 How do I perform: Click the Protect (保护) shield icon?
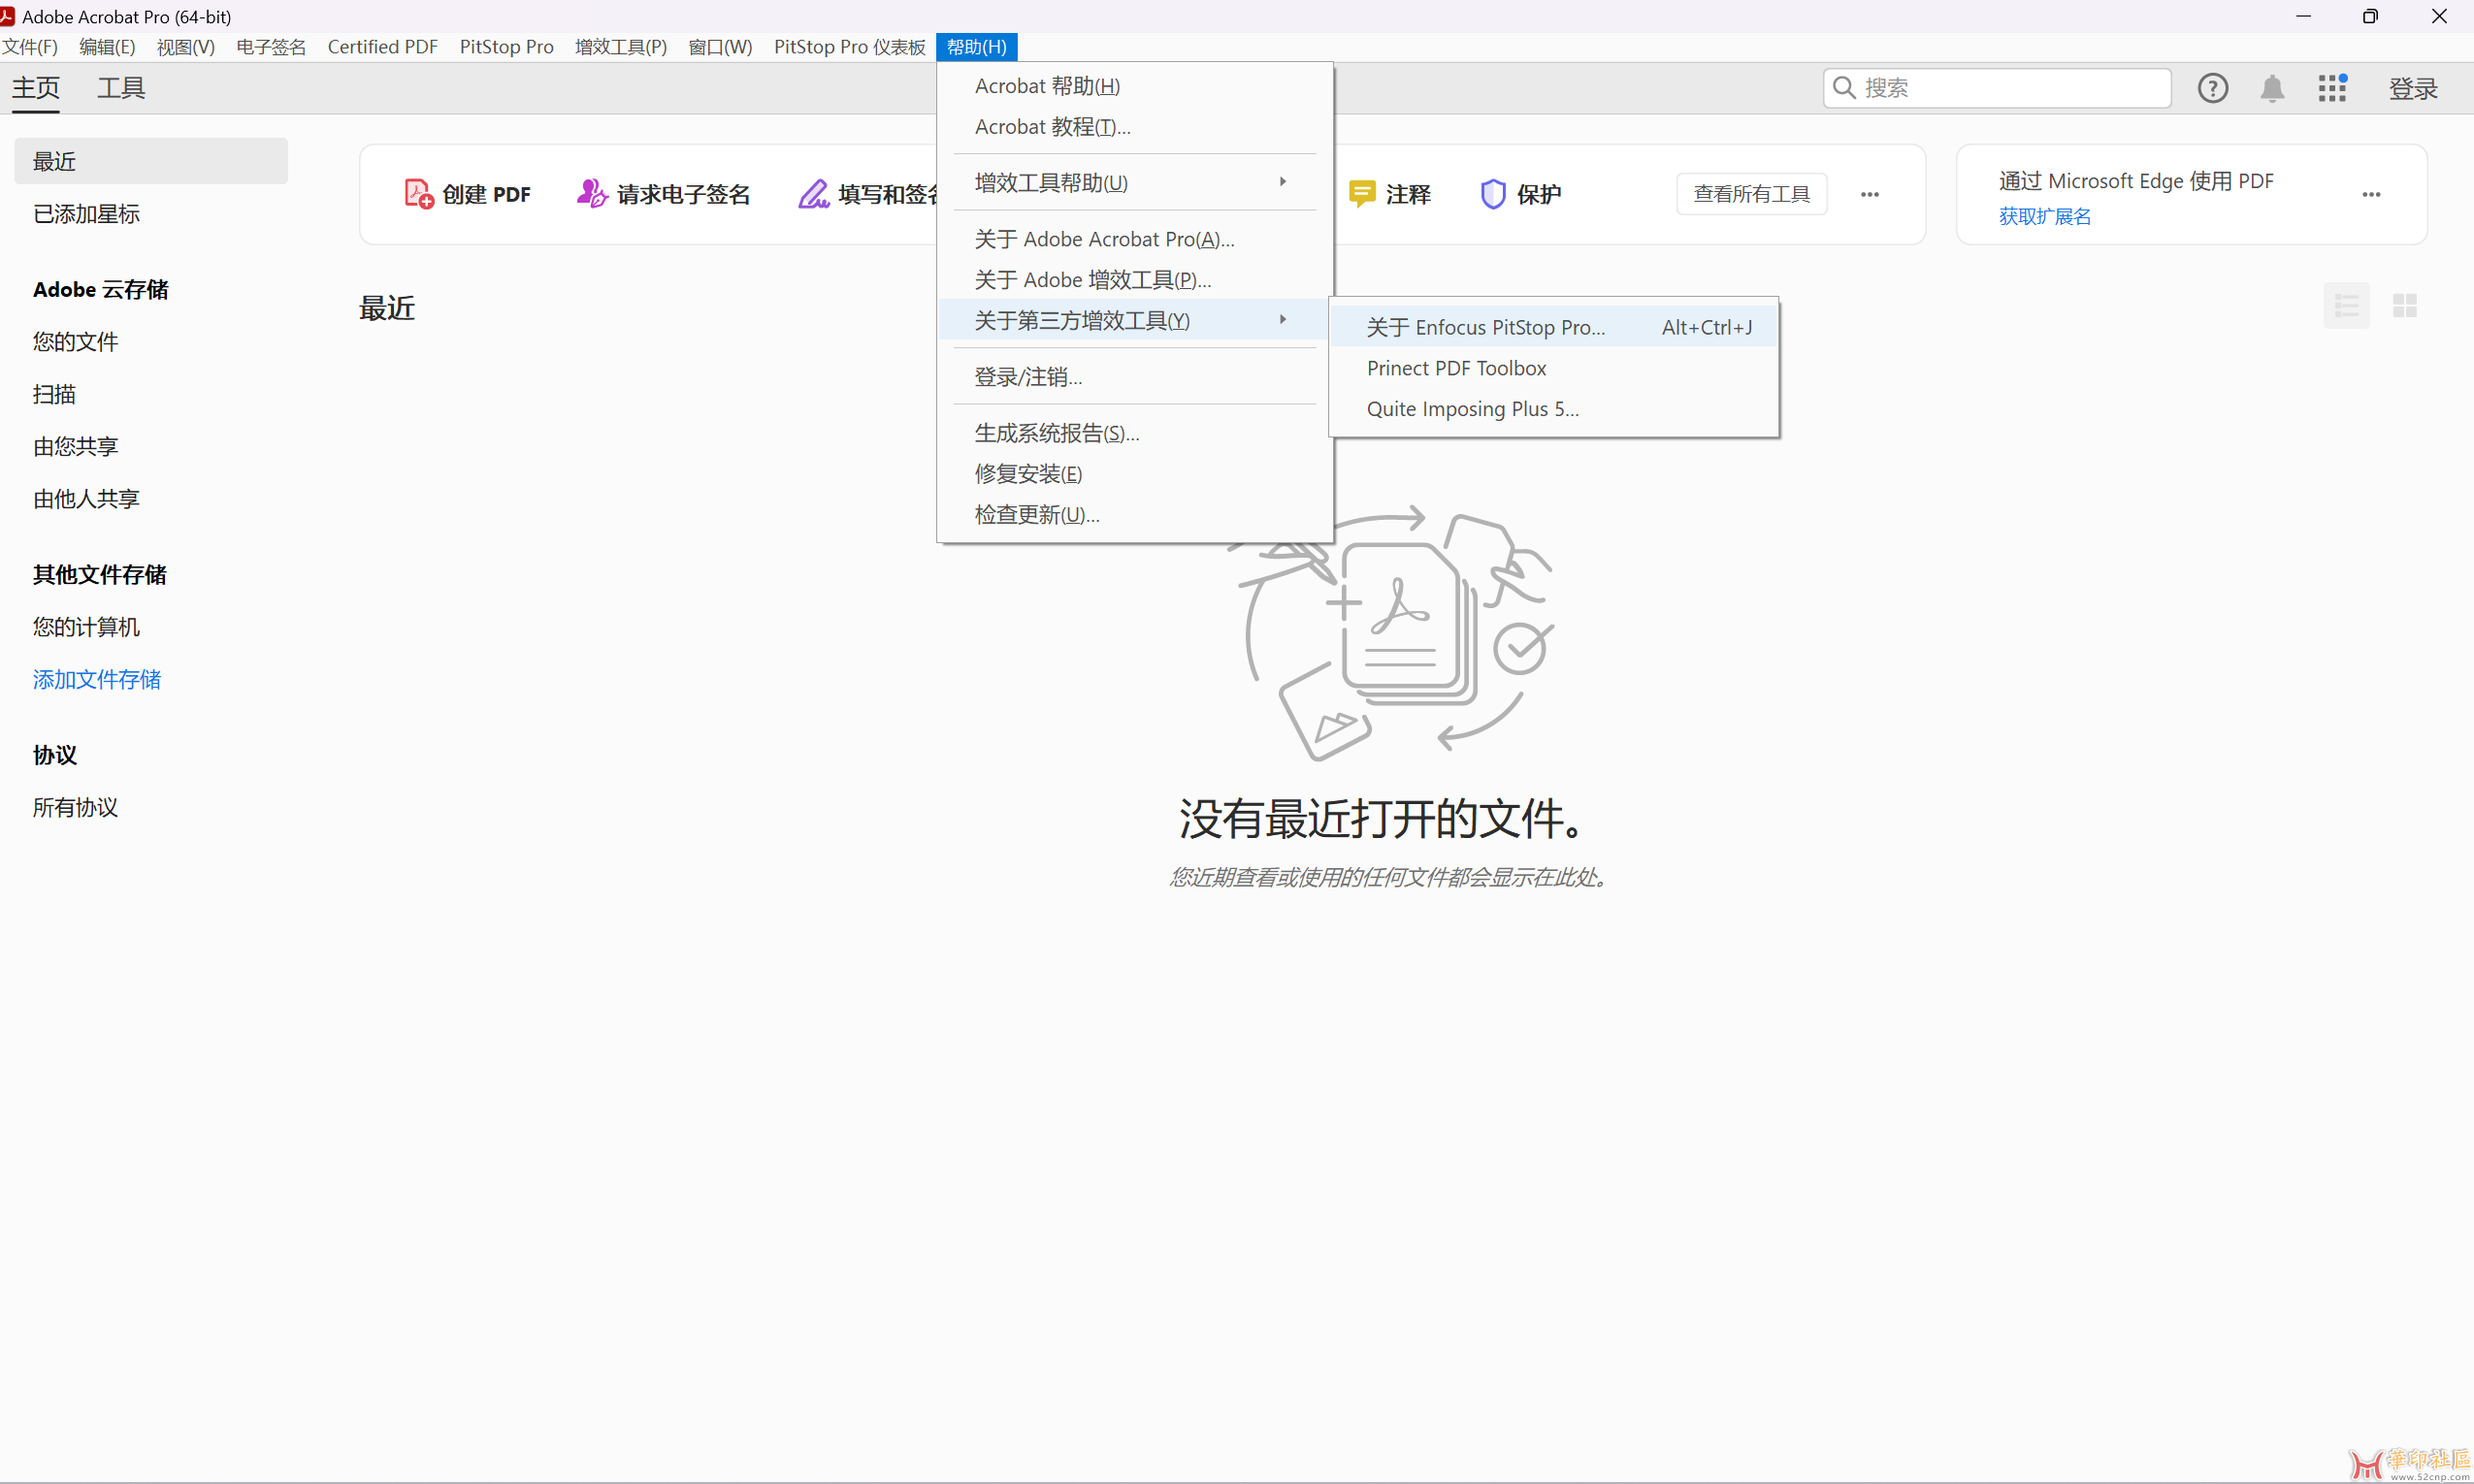(x=1492, y=194)
